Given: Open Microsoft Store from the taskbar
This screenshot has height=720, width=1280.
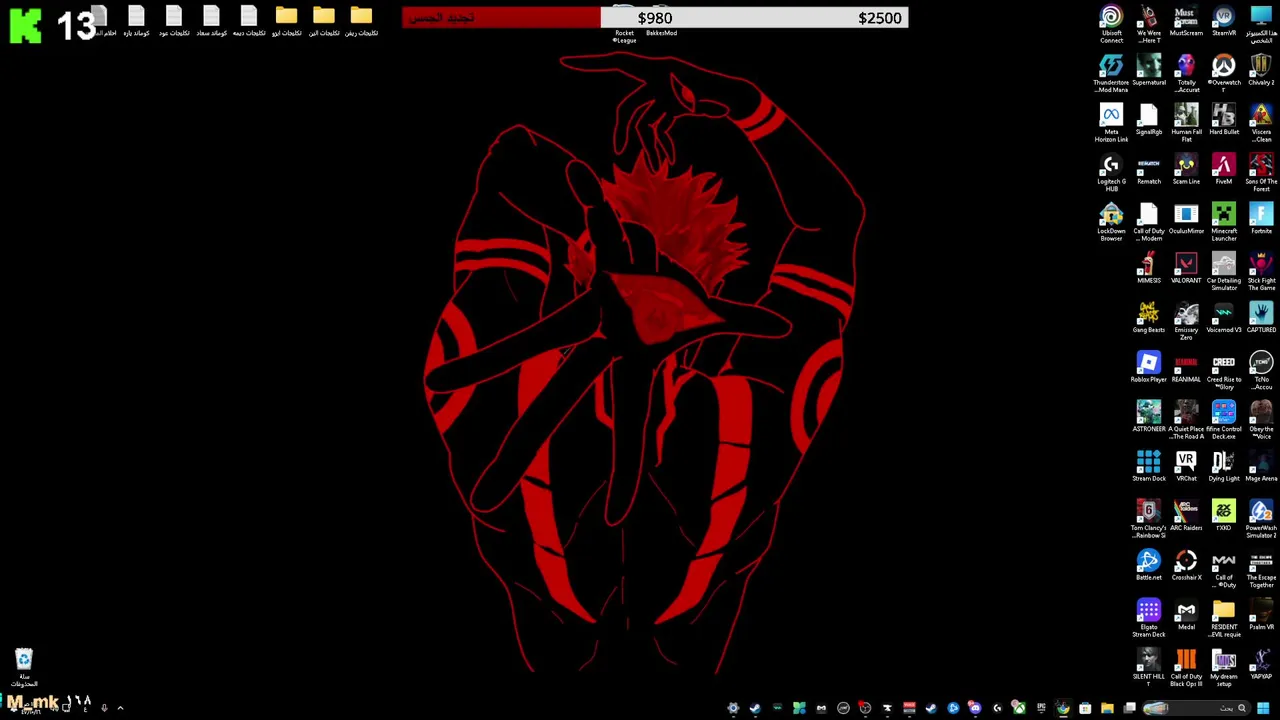Looking at the screenshot, I should click(x=1085, y=708).
